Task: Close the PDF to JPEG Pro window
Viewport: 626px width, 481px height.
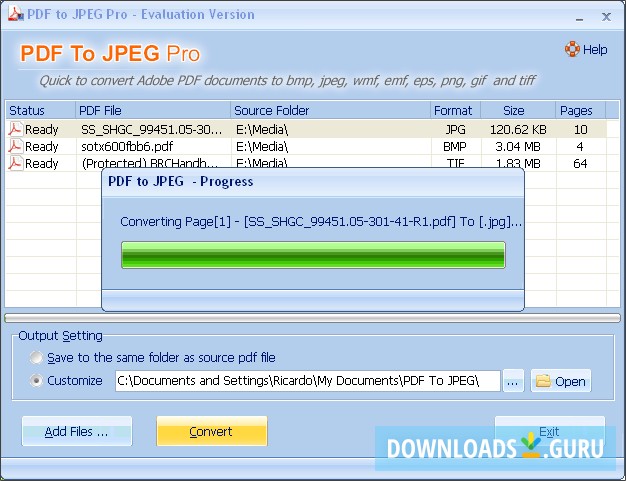Action: pyautogui.click(x=606, y=17)
